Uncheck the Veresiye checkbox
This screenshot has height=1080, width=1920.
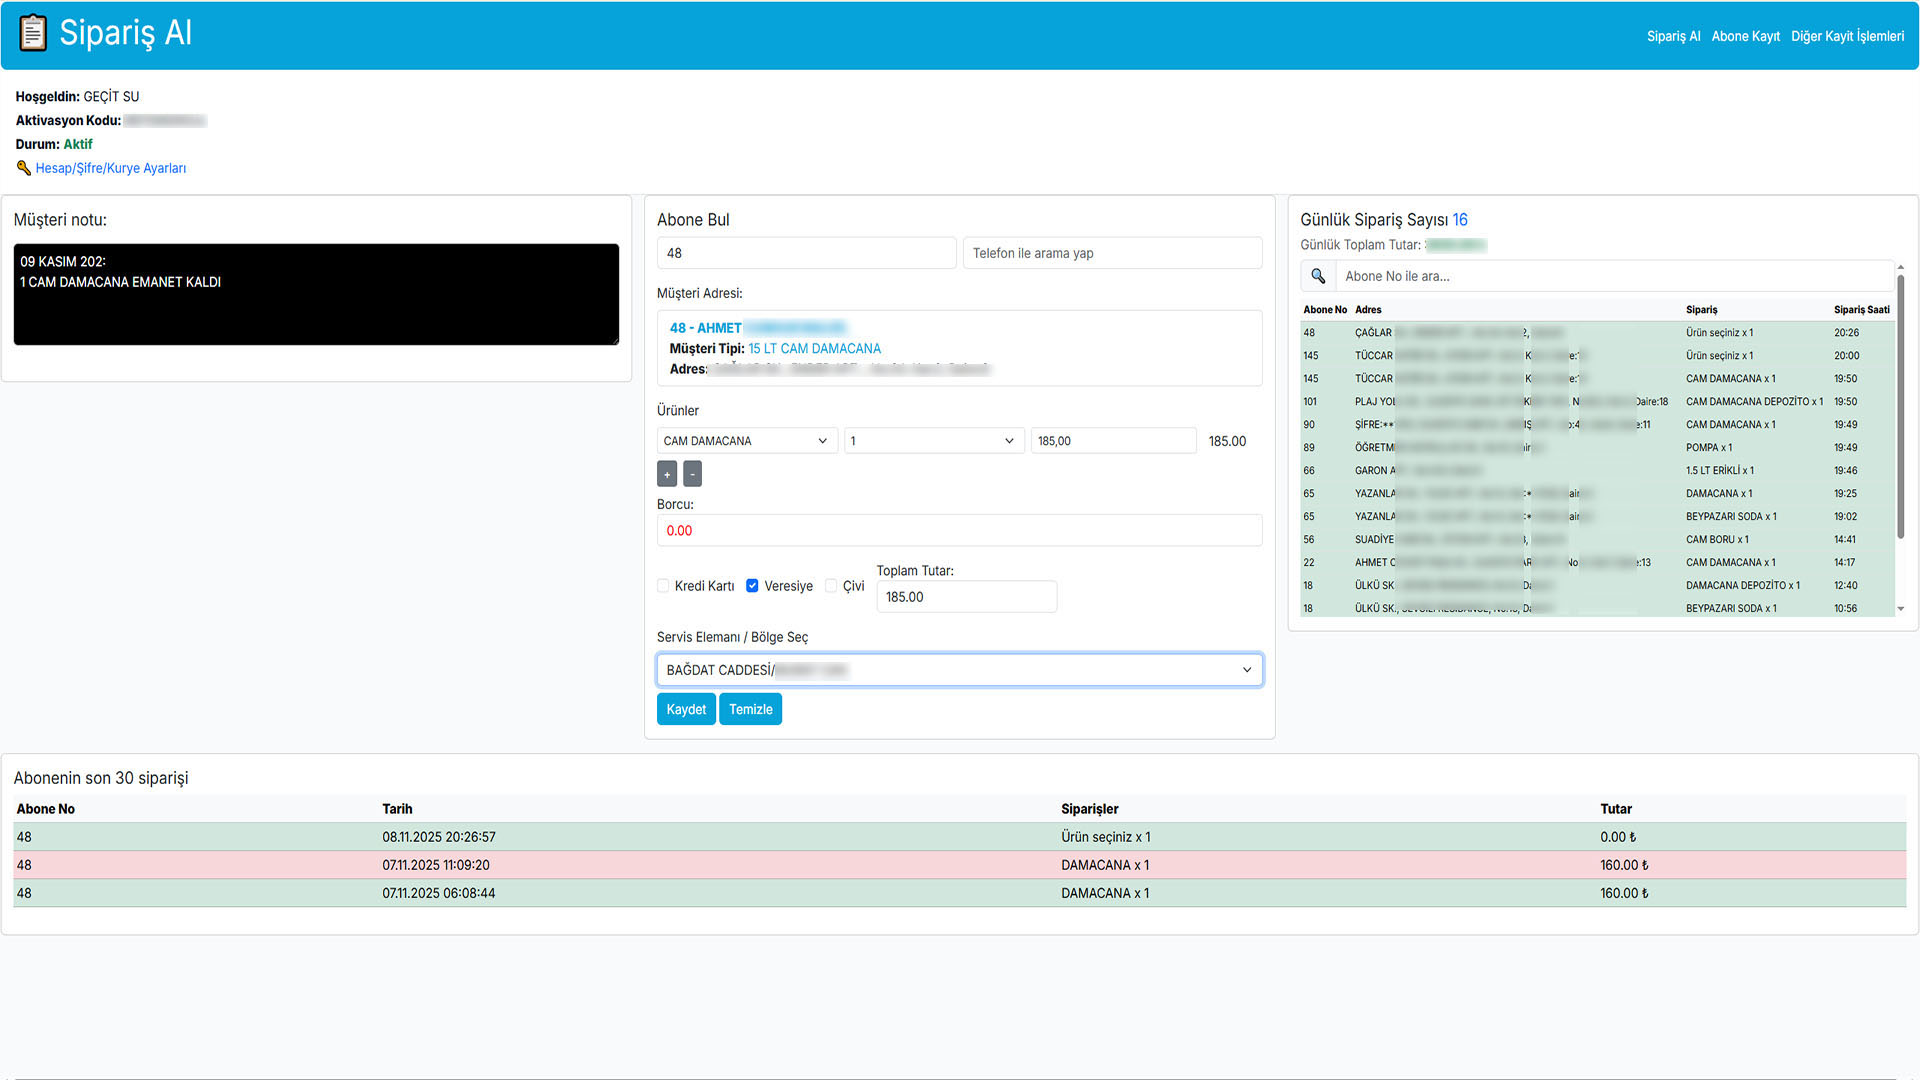click(752, 586)
